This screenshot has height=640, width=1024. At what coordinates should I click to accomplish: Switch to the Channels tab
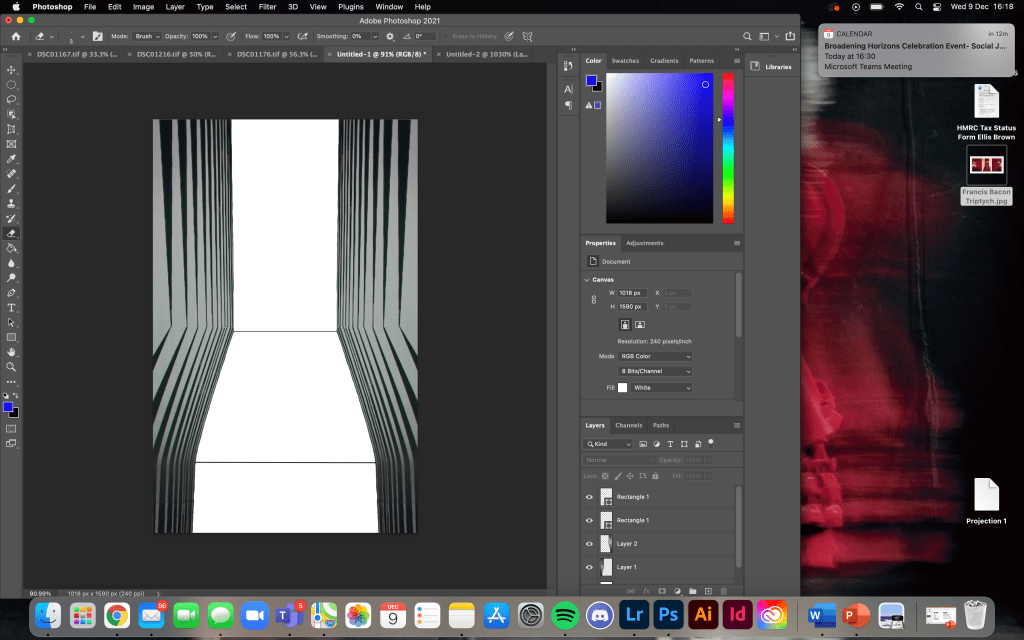628,425
